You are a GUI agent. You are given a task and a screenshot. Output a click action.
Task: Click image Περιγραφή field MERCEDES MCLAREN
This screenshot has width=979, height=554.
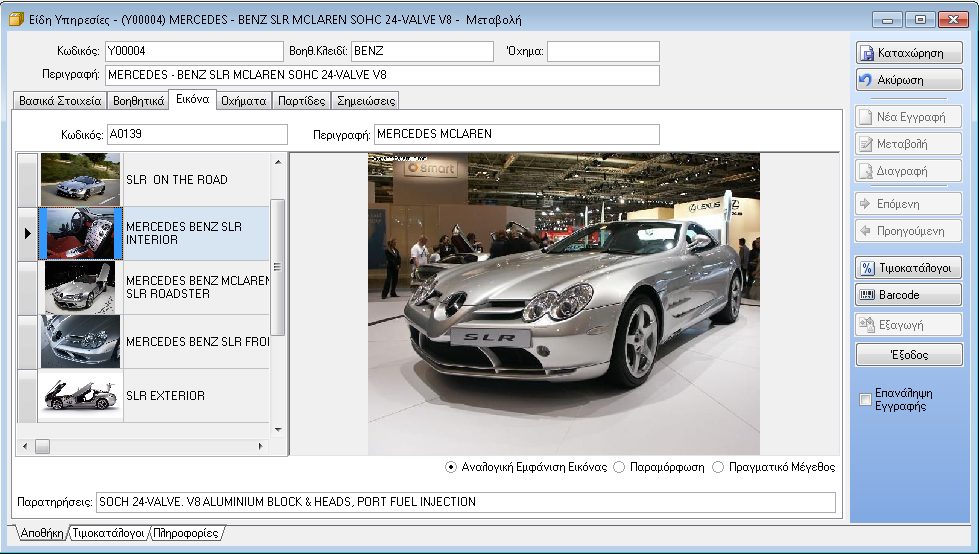(517, 134)
